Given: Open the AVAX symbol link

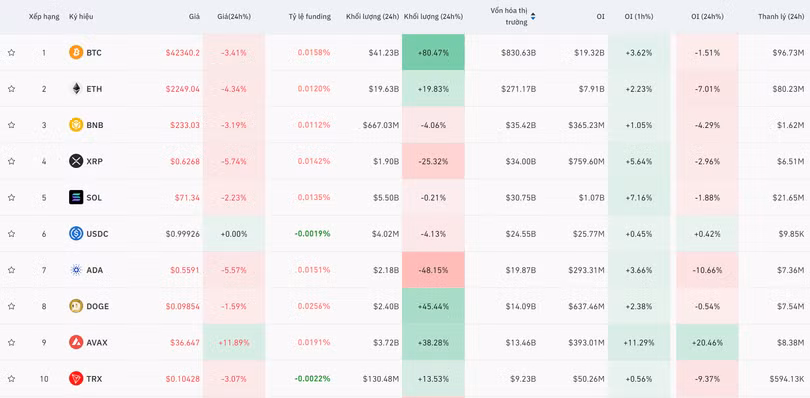Looking at the screenshot, I should [x=97, y=342].
